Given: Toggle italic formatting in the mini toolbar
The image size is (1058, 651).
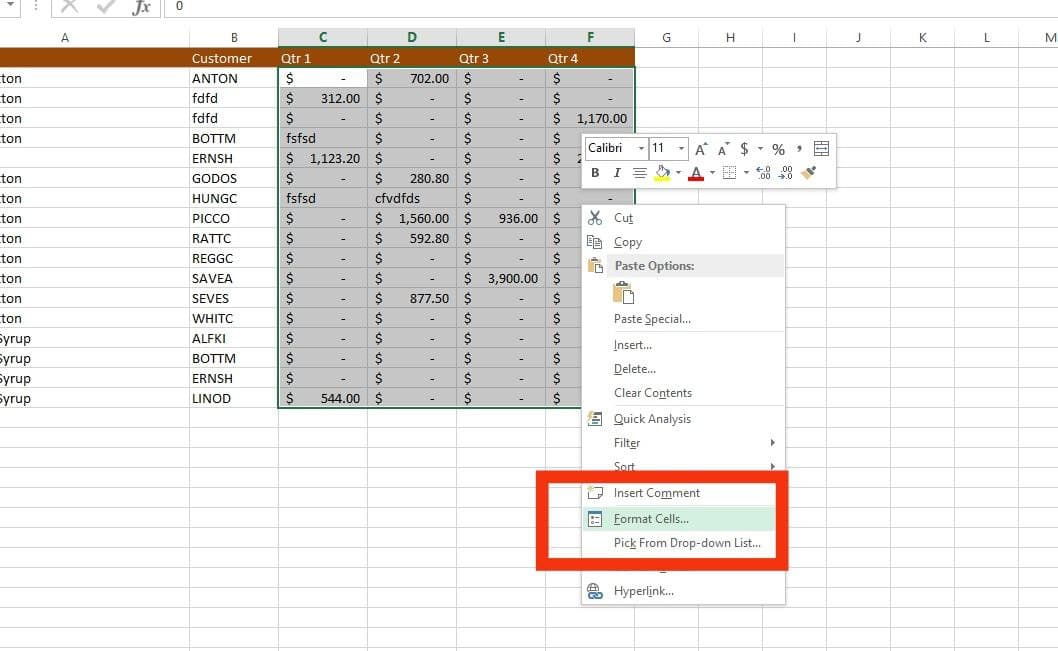Looking at the screenshot, I should [617, 172].
